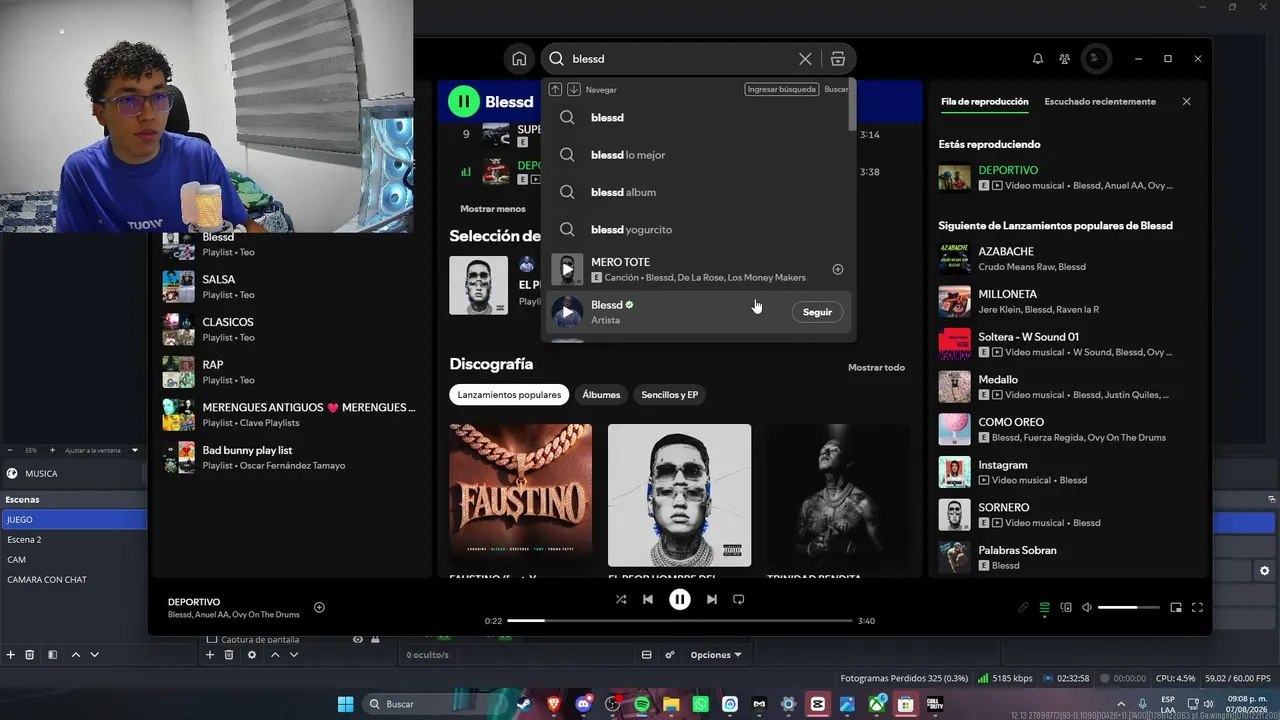This screenshot has height=720, width=1280.
Task: Move the OBS scene down
Action: coord(94,655)
